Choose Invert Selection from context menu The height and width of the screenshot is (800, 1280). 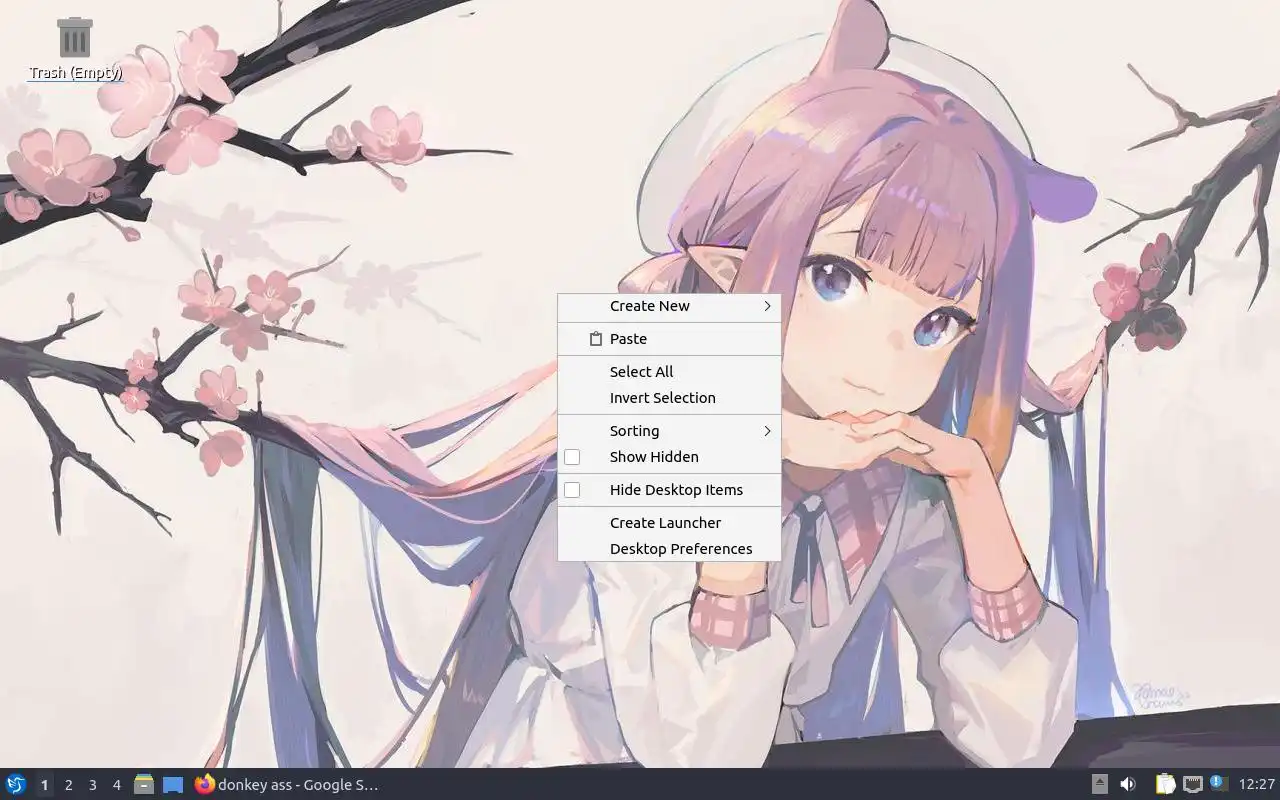pyautogui.click(x=669, y=398)
